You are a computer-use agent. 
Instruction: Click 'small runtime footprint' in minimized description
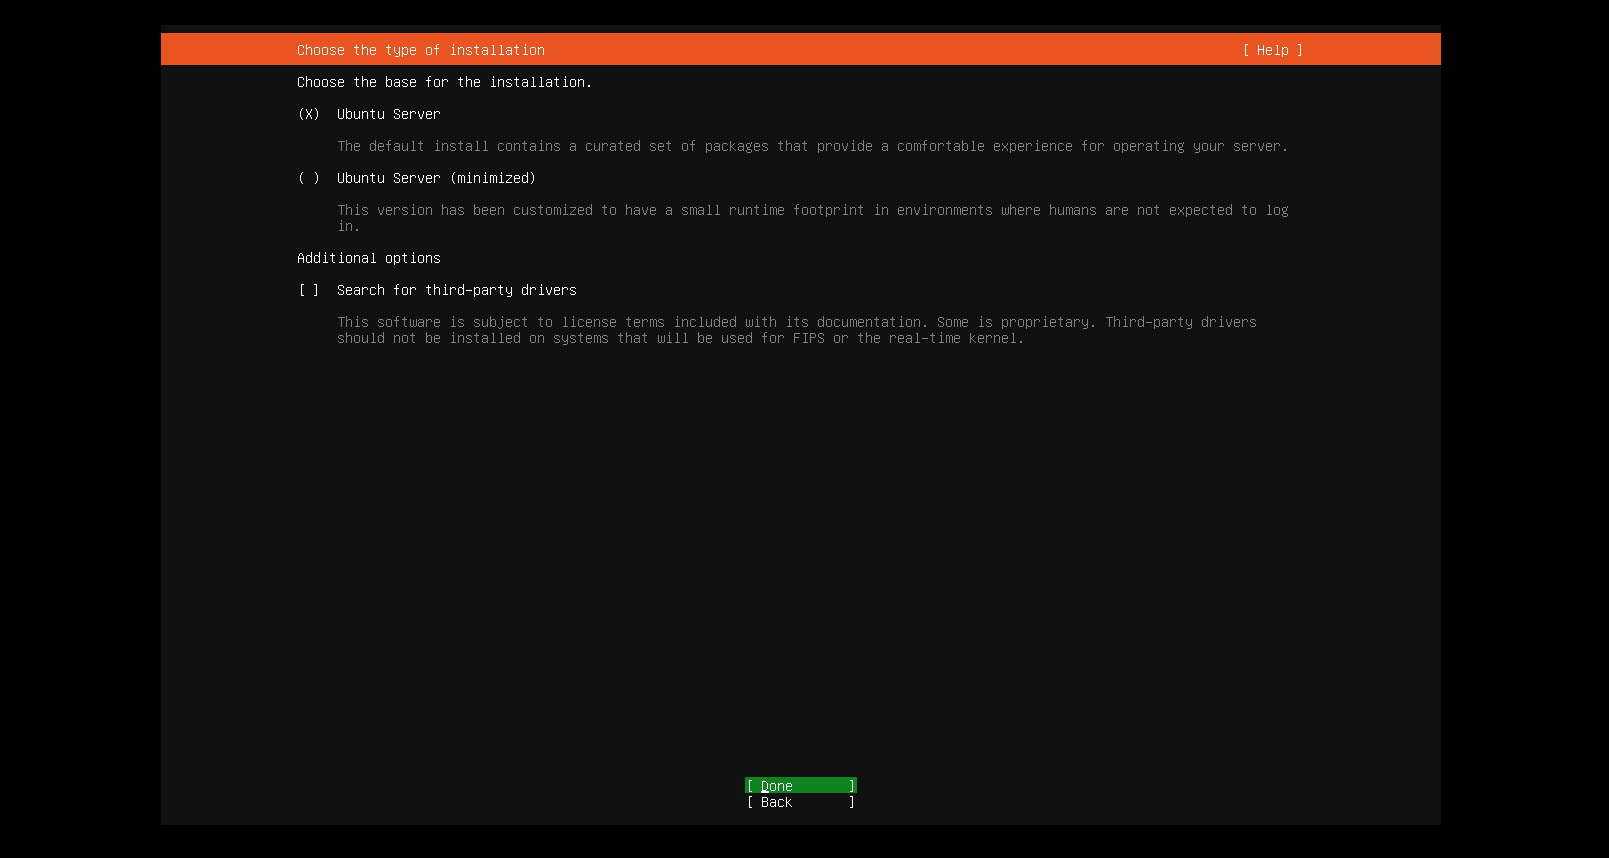[772, 210]
